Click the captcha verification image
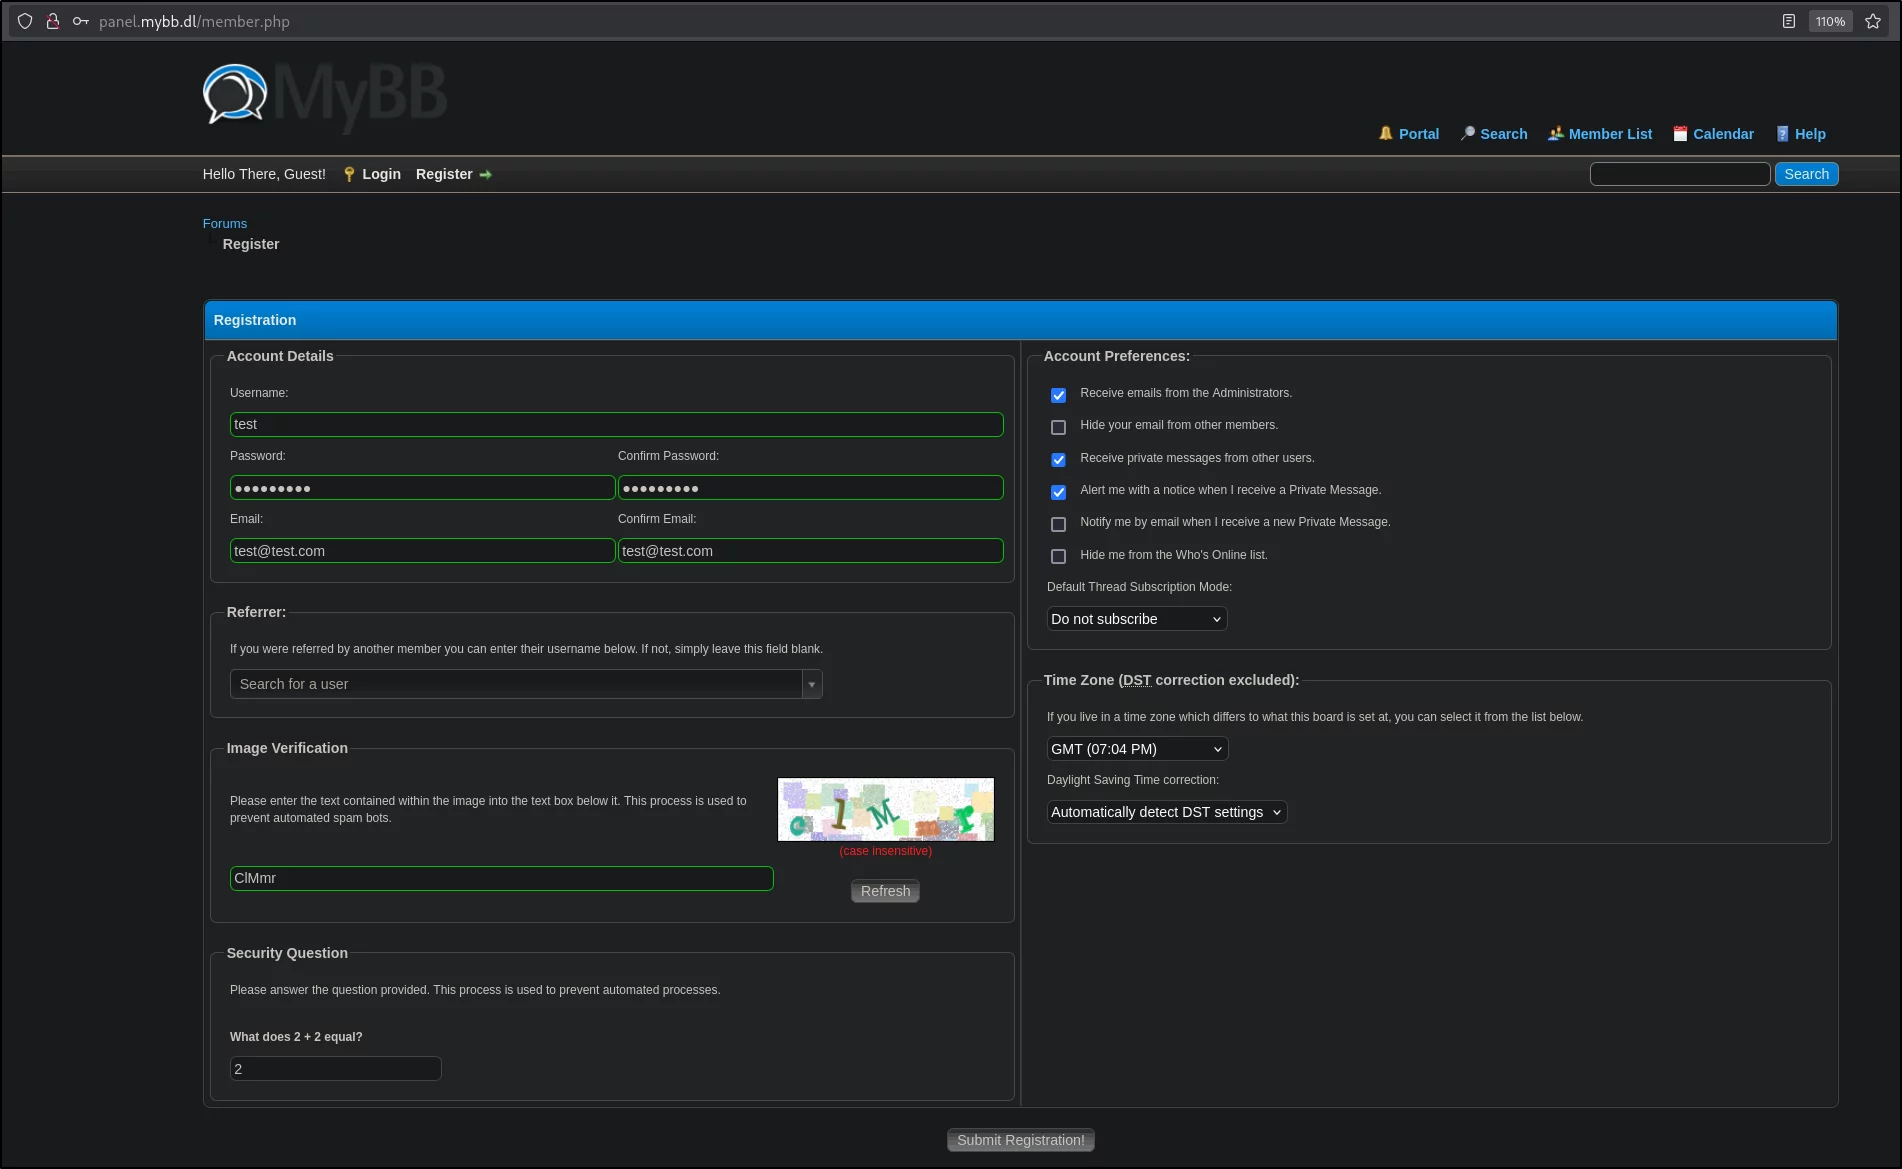This screenshot has width=1902, height=1169. click(886, 810)
